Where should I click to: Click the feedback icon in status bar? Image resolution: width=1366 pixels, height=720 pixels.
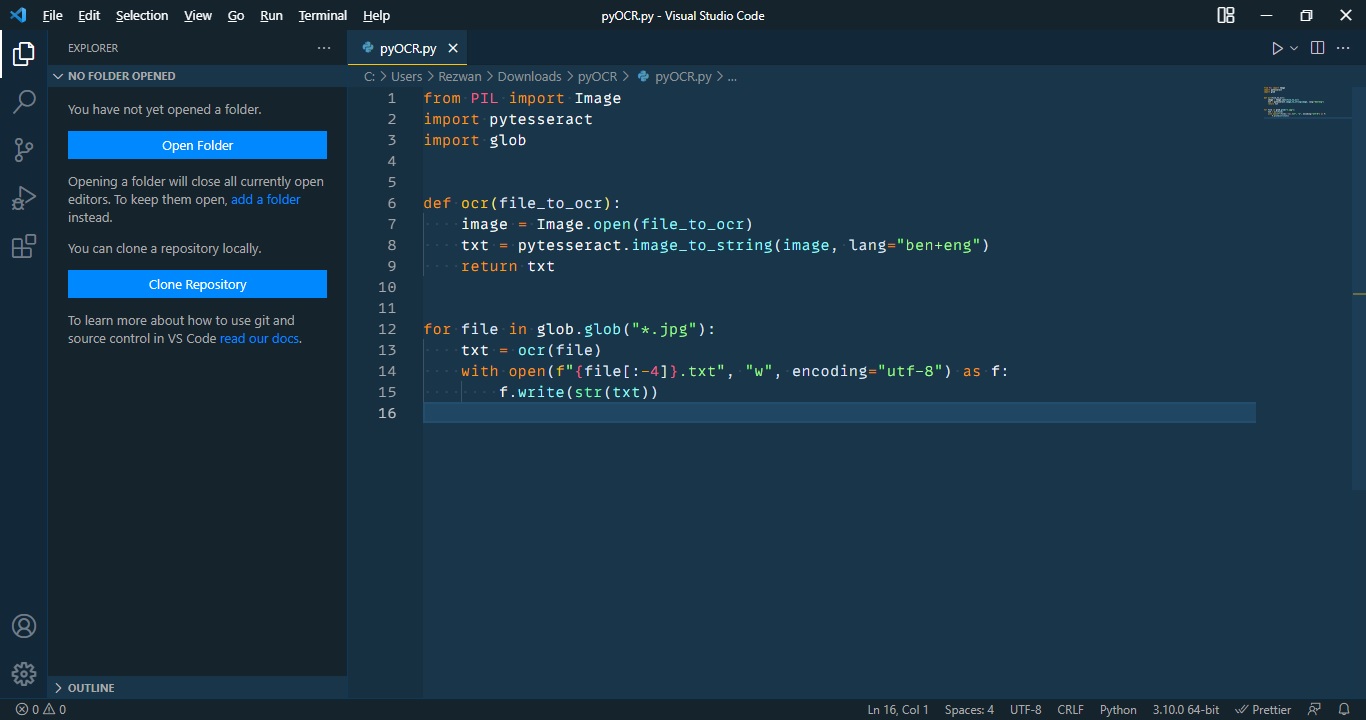(1315, 709)
